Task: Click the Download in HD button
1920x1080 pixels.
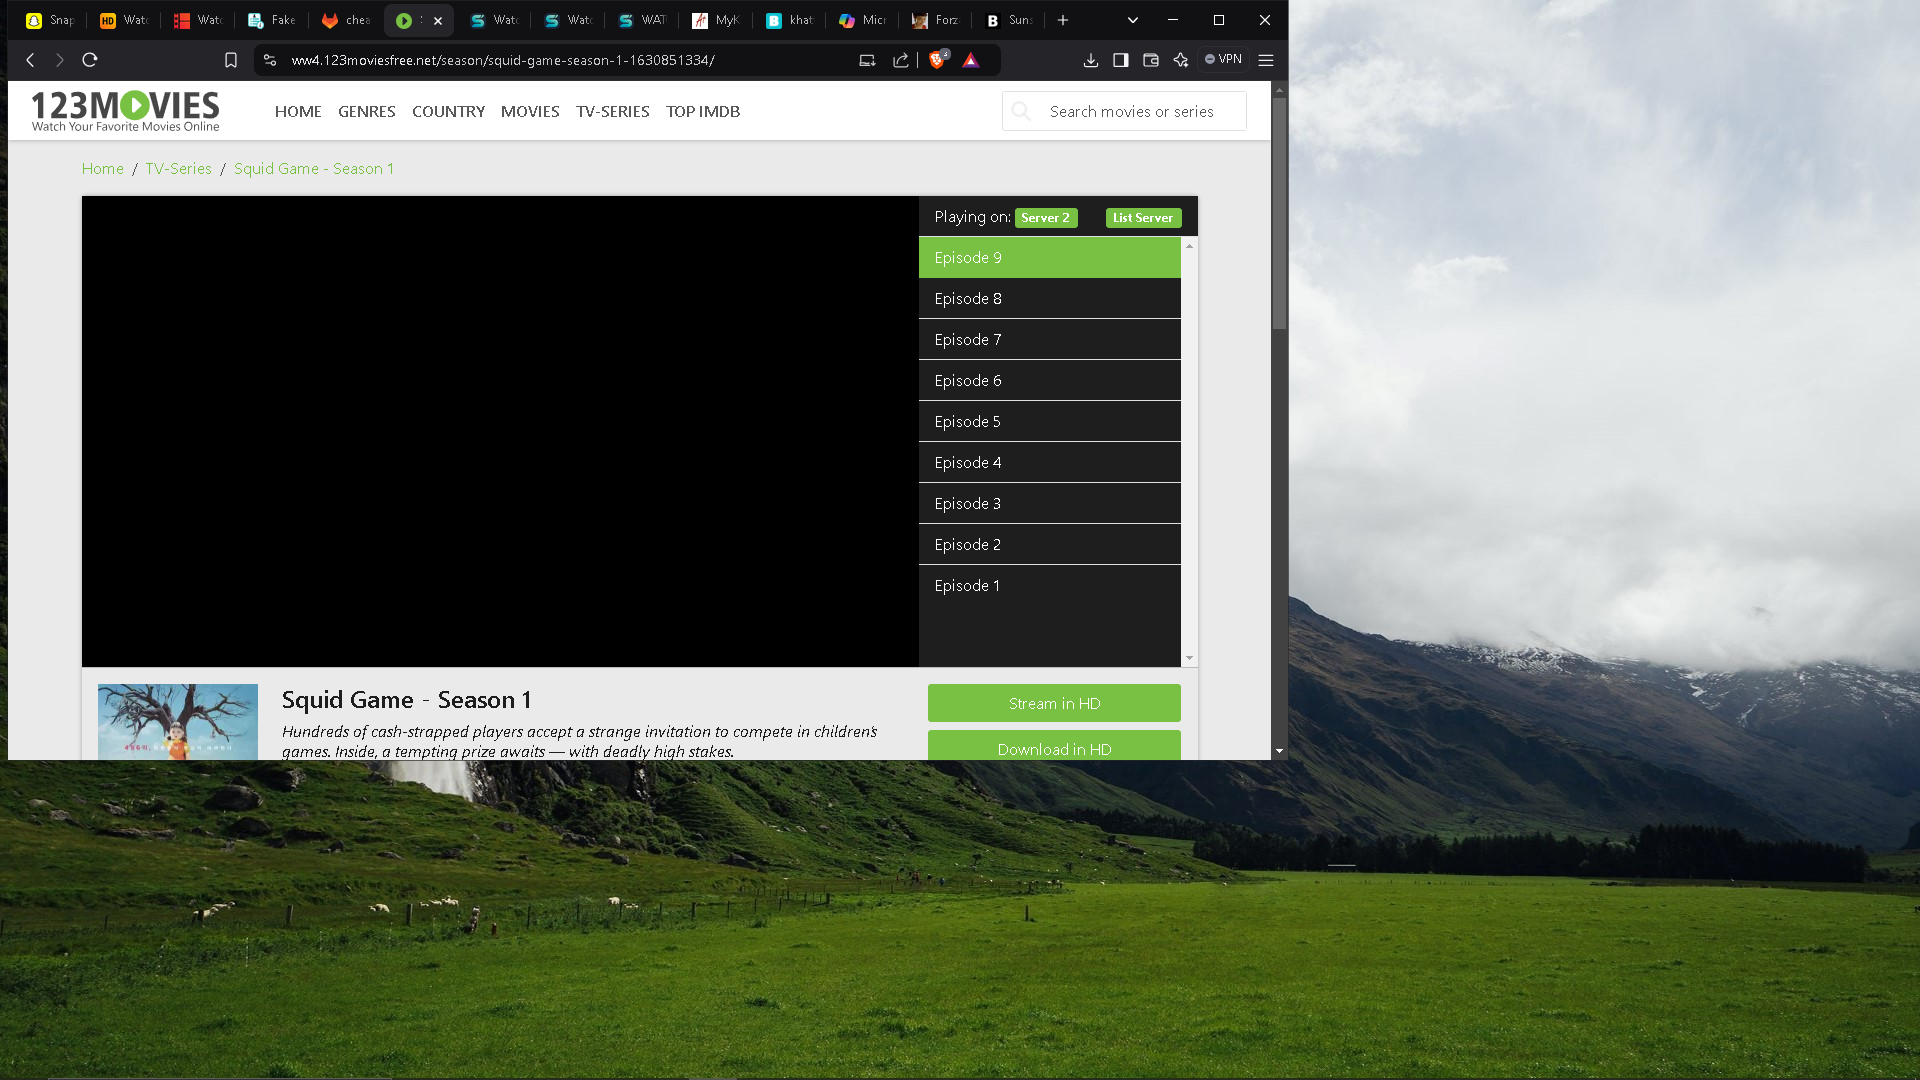Action: (x=1054, y=746)
